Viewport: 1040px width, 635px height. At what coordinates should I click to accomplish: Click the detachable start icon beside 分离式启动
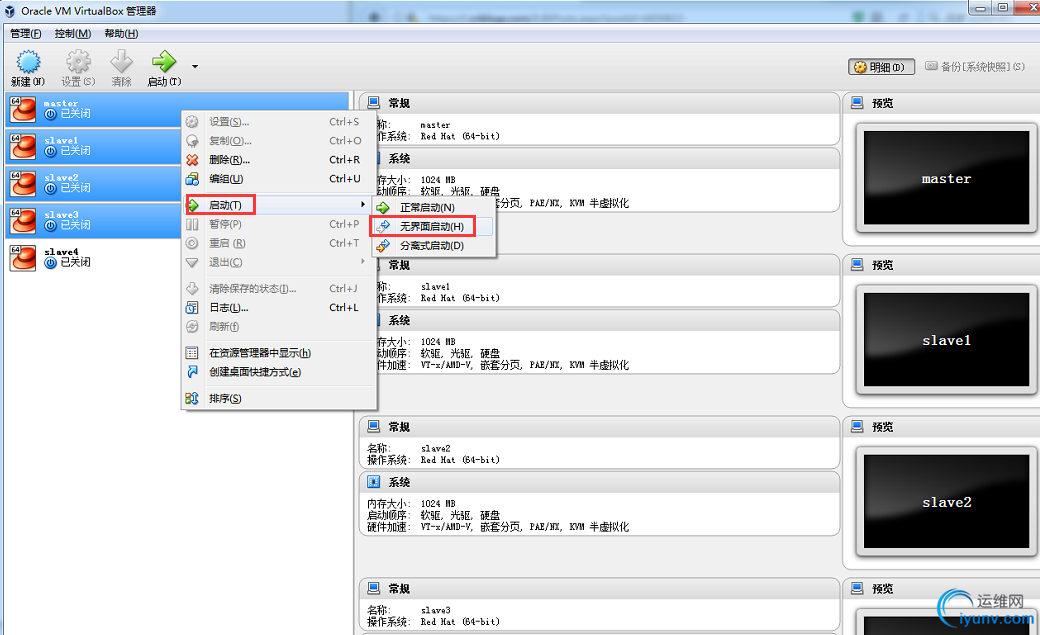tap(383, 246)
